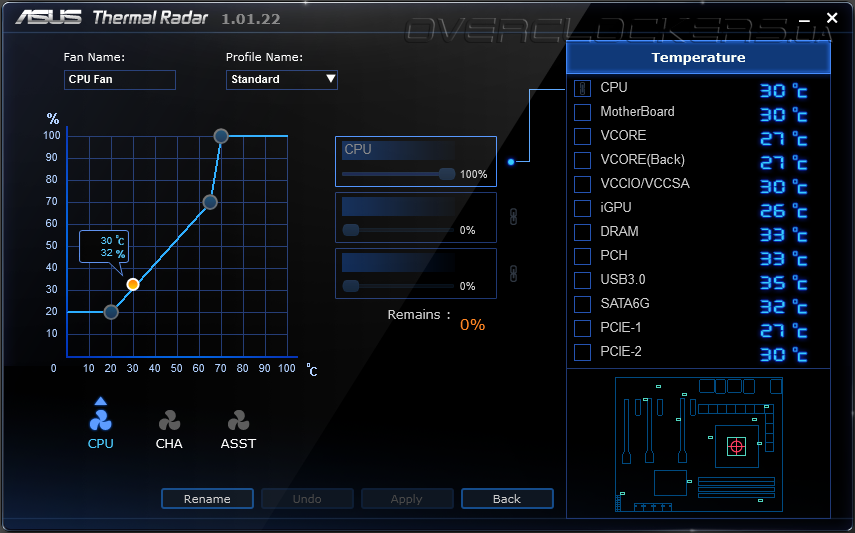Screen dimensions: 855x533
Task: Toggle the CPU temperature checkbox
Action: click(x=582, y=88)
